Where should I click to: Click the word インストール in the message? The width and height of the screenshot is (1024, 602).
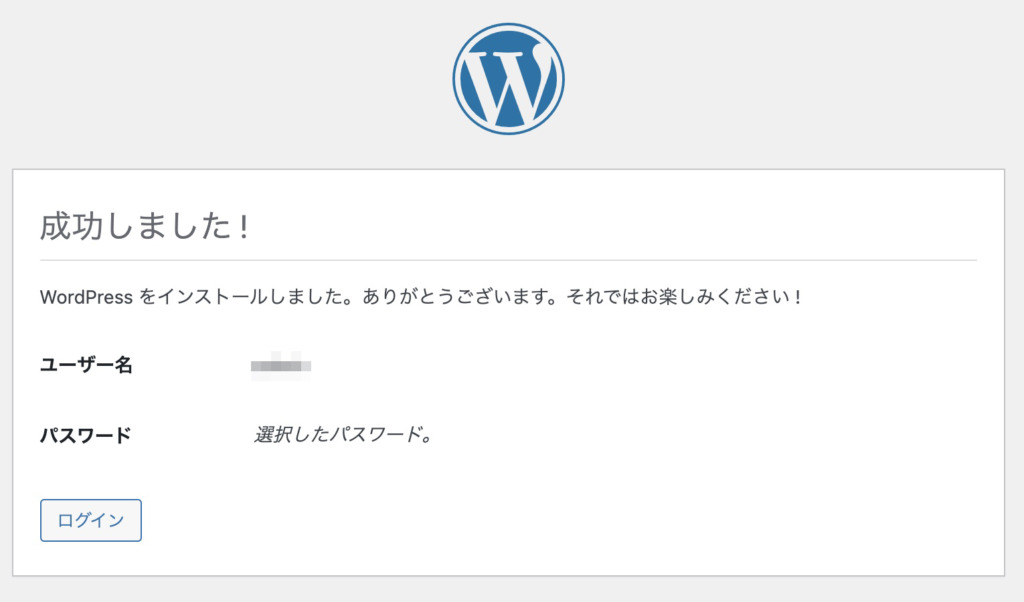213,297
